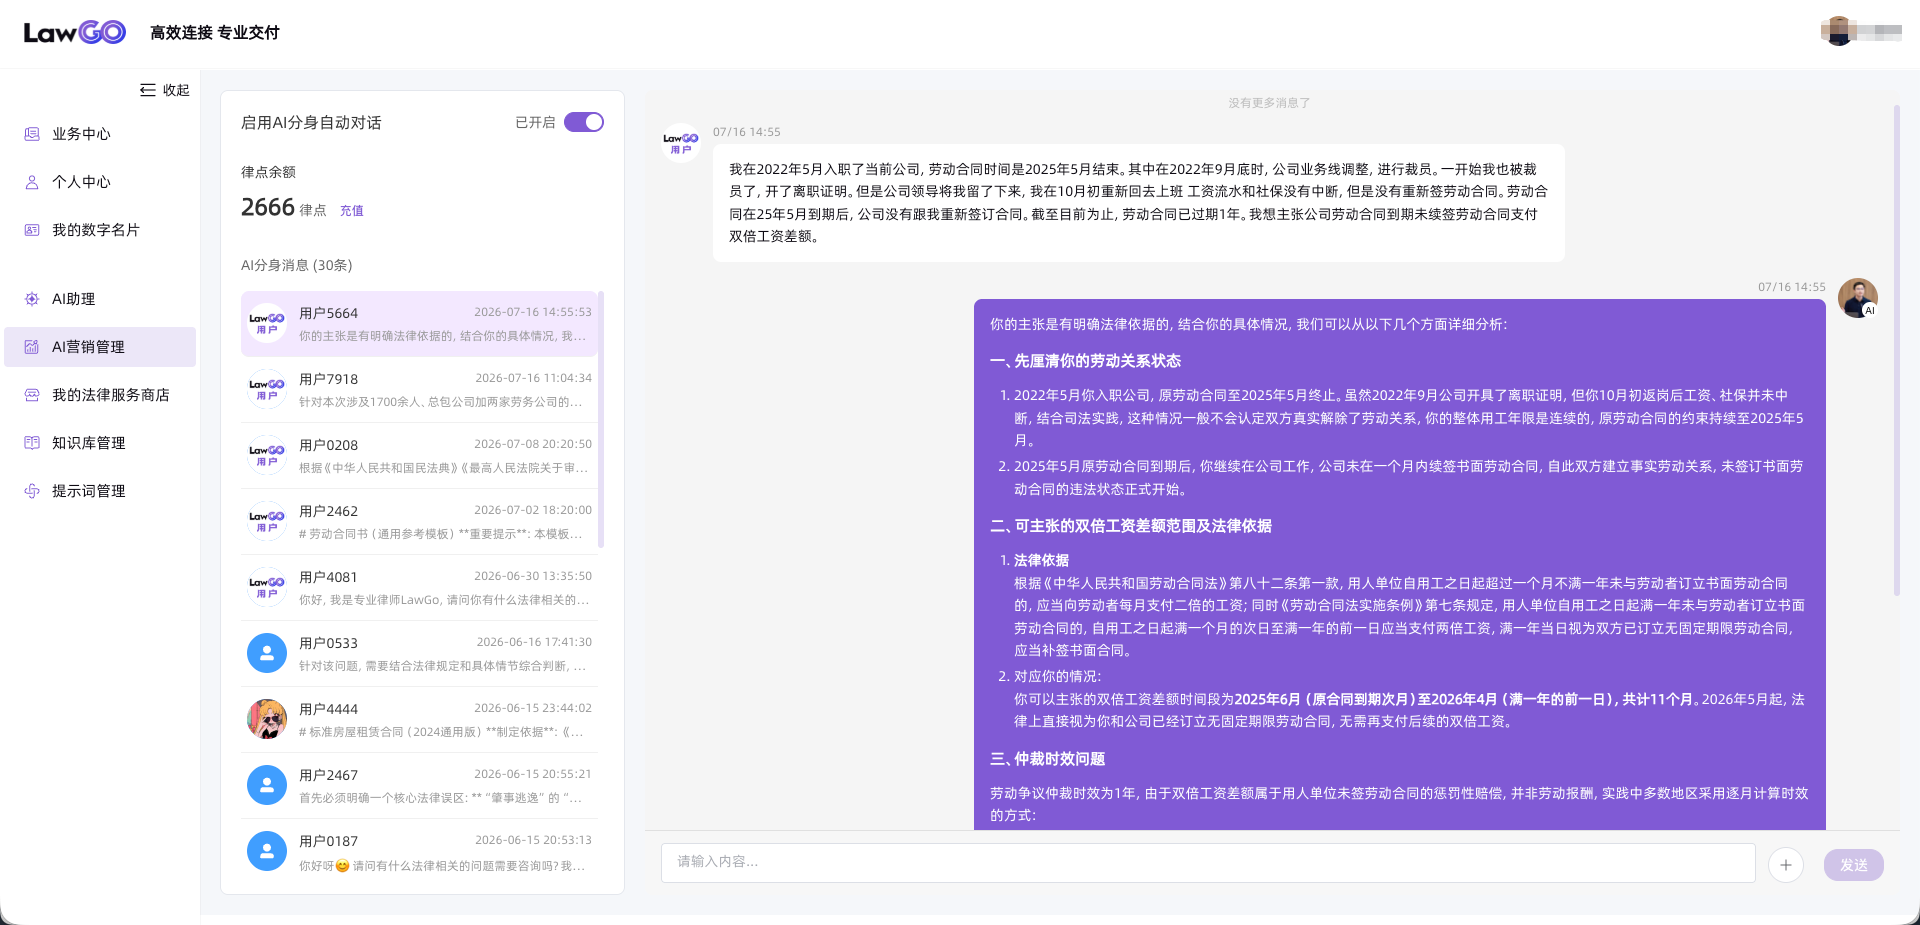Open conversation with 用户0187
This screenshot has height=925, width=1920.
(419, 852)
